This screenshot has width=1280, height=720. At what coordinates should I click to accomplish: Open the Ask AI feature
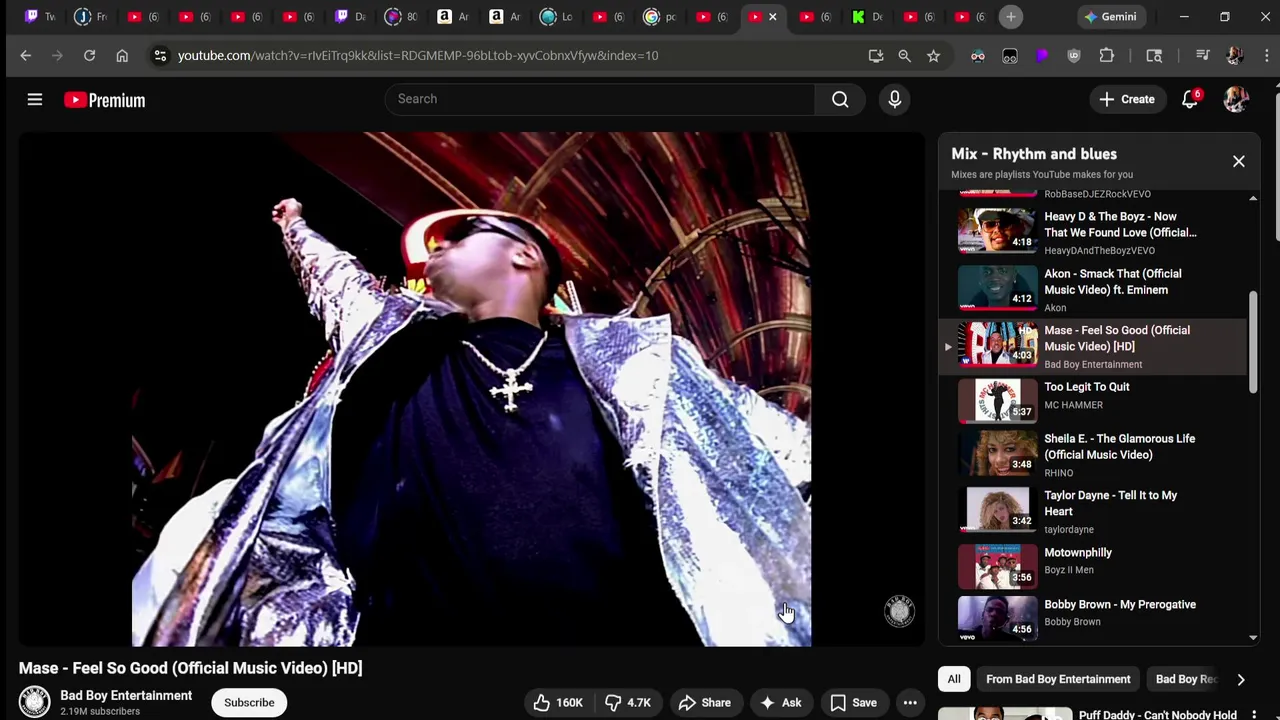781,702
